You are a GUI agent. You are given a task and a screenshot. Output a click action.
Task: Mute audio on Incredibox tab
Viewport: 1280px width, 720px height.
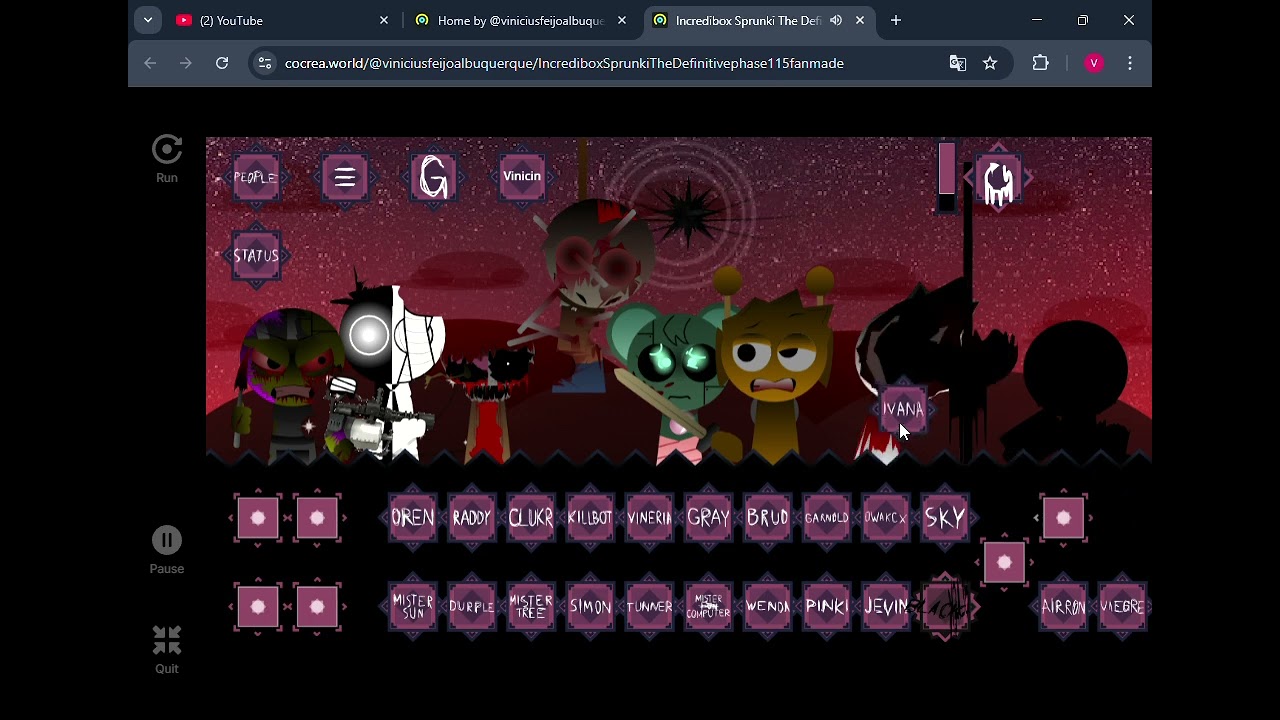pos(836,20)
